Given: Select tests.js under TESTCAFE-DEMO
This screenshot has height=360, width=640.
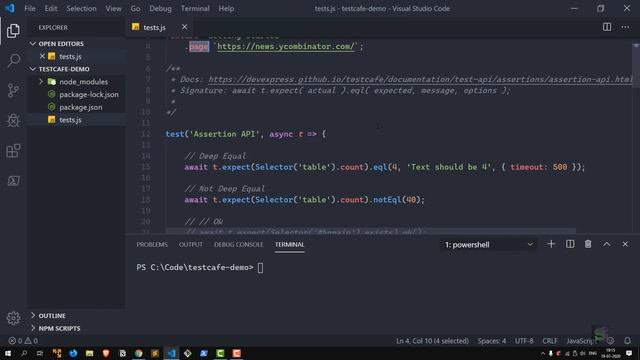Looking at the screenshot, I should point(70,120).
